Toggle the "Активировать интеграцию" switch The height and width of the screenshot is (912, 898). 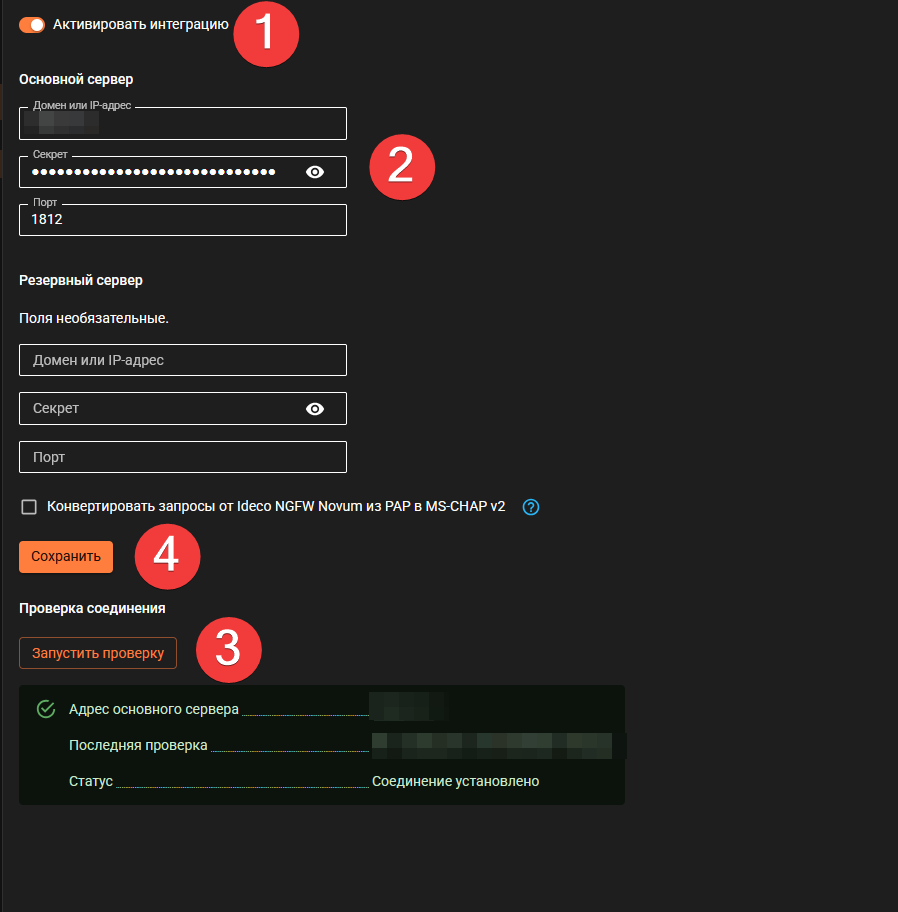tap(32, 24)
